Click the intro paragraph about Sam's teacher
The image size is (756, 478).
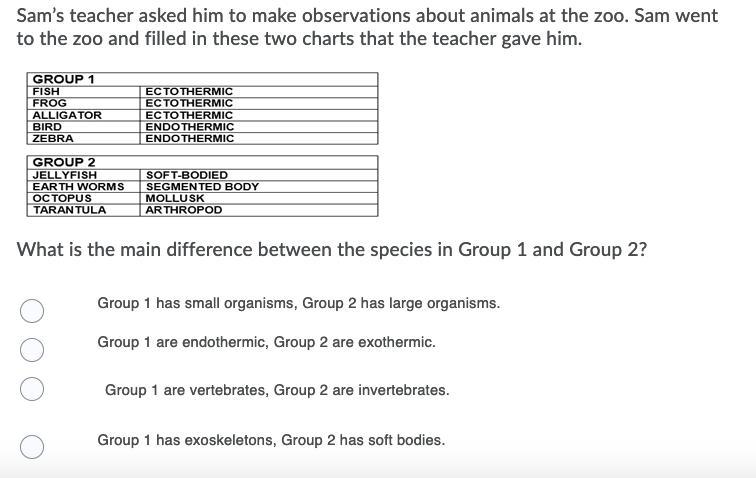click(367, 27)
